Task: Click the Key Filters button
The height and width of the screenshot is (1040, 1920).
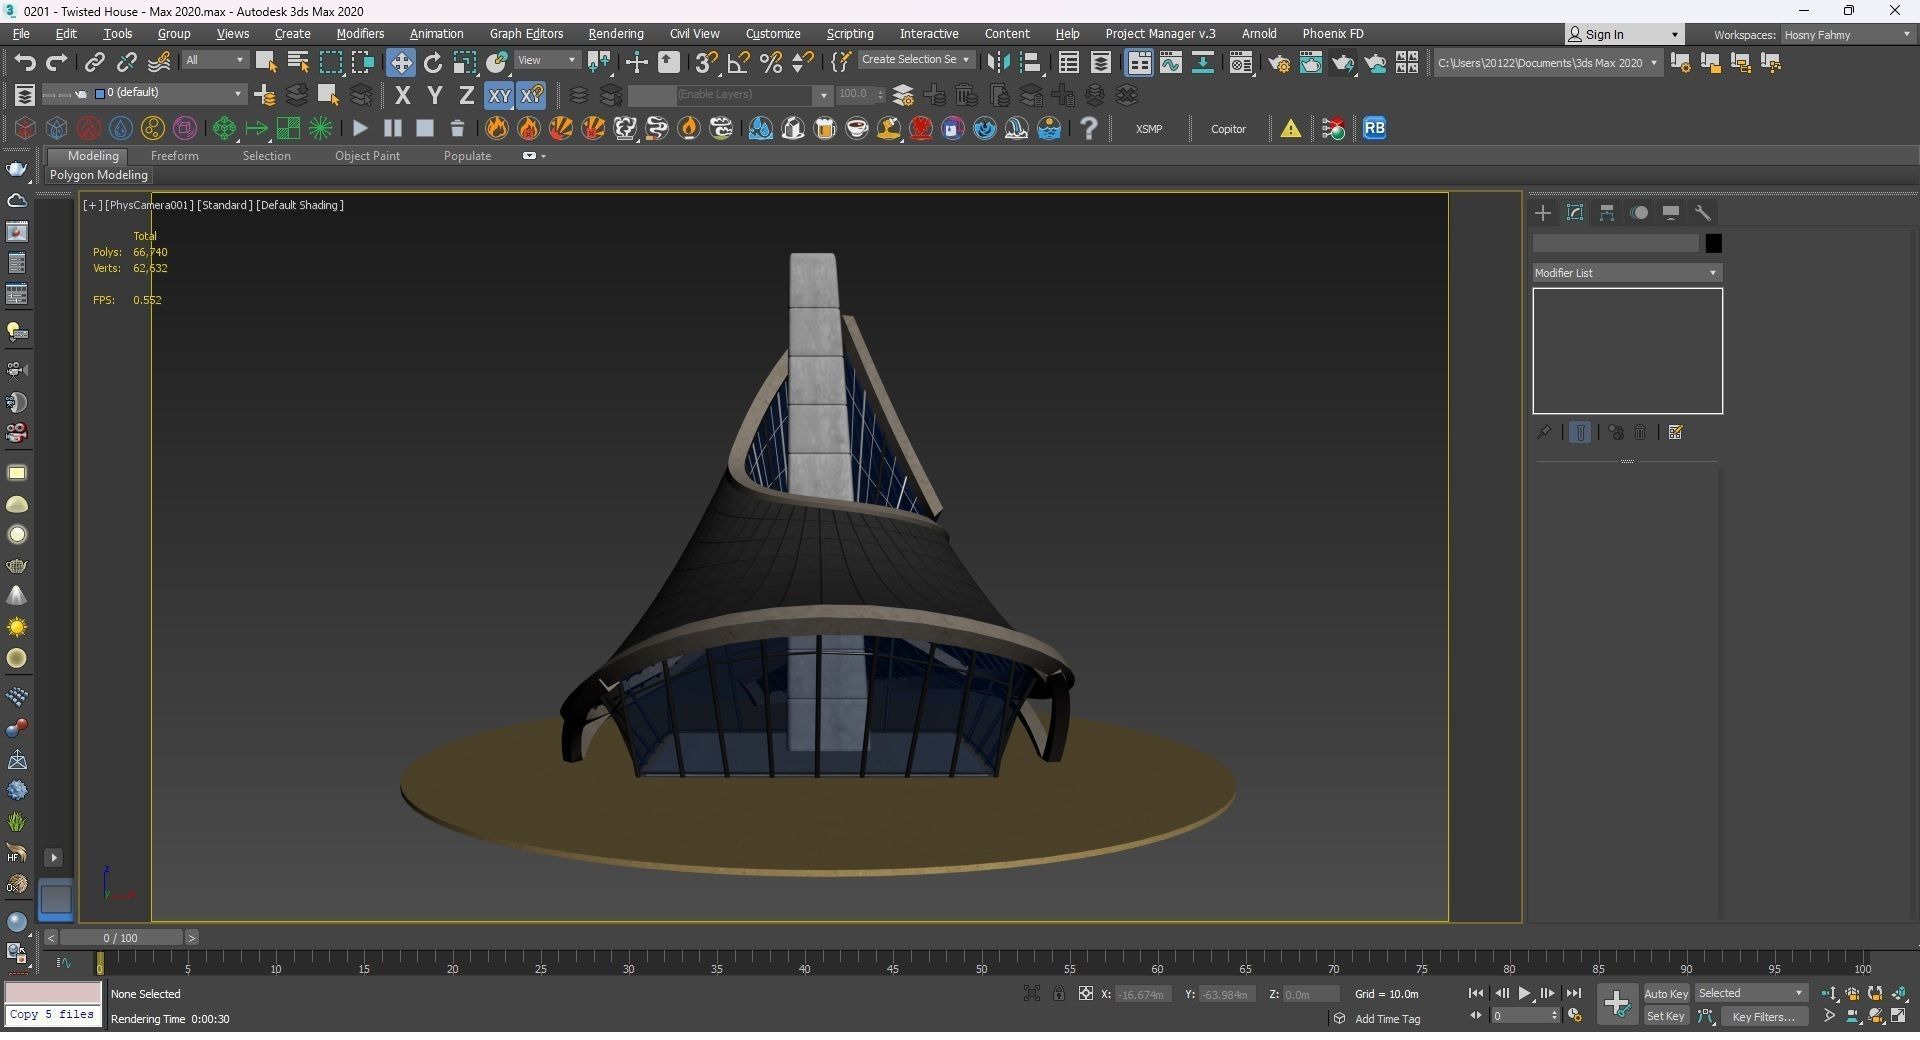Action: pos(1763,1017)
